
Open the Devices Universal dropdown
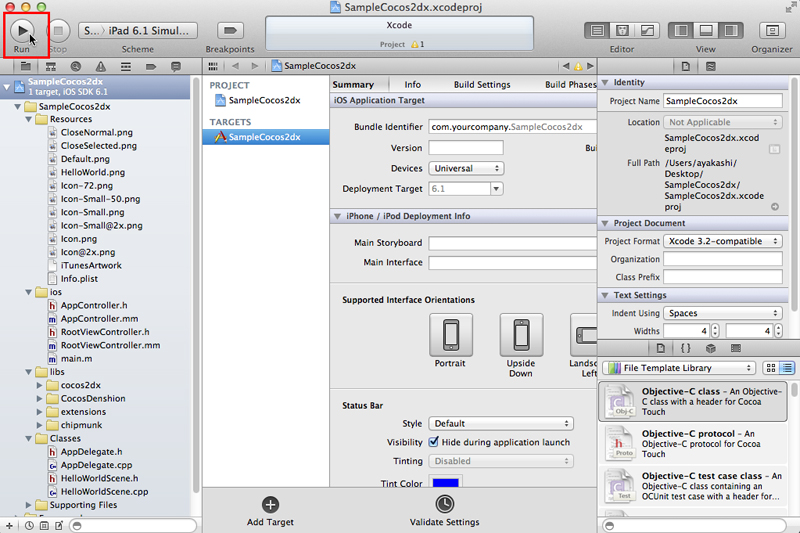(x=466, y=168)
